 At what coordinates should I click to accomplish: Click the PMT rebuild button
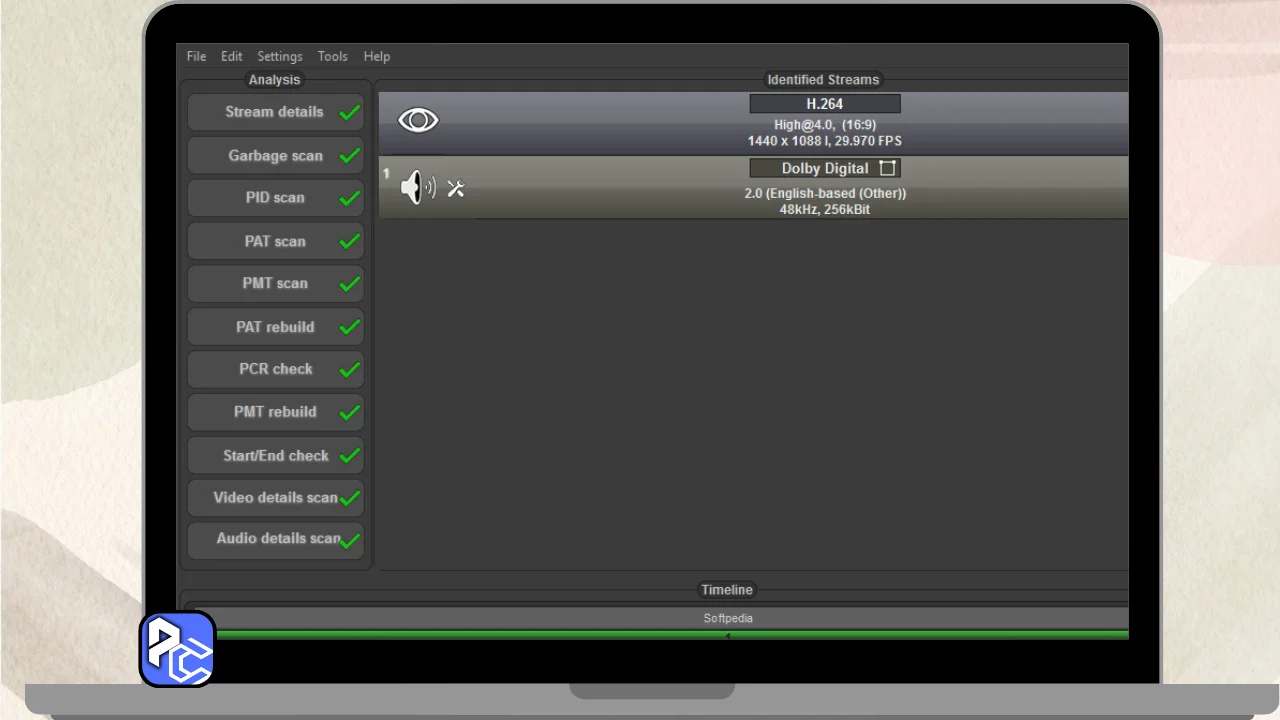click(x=276, y=412)
